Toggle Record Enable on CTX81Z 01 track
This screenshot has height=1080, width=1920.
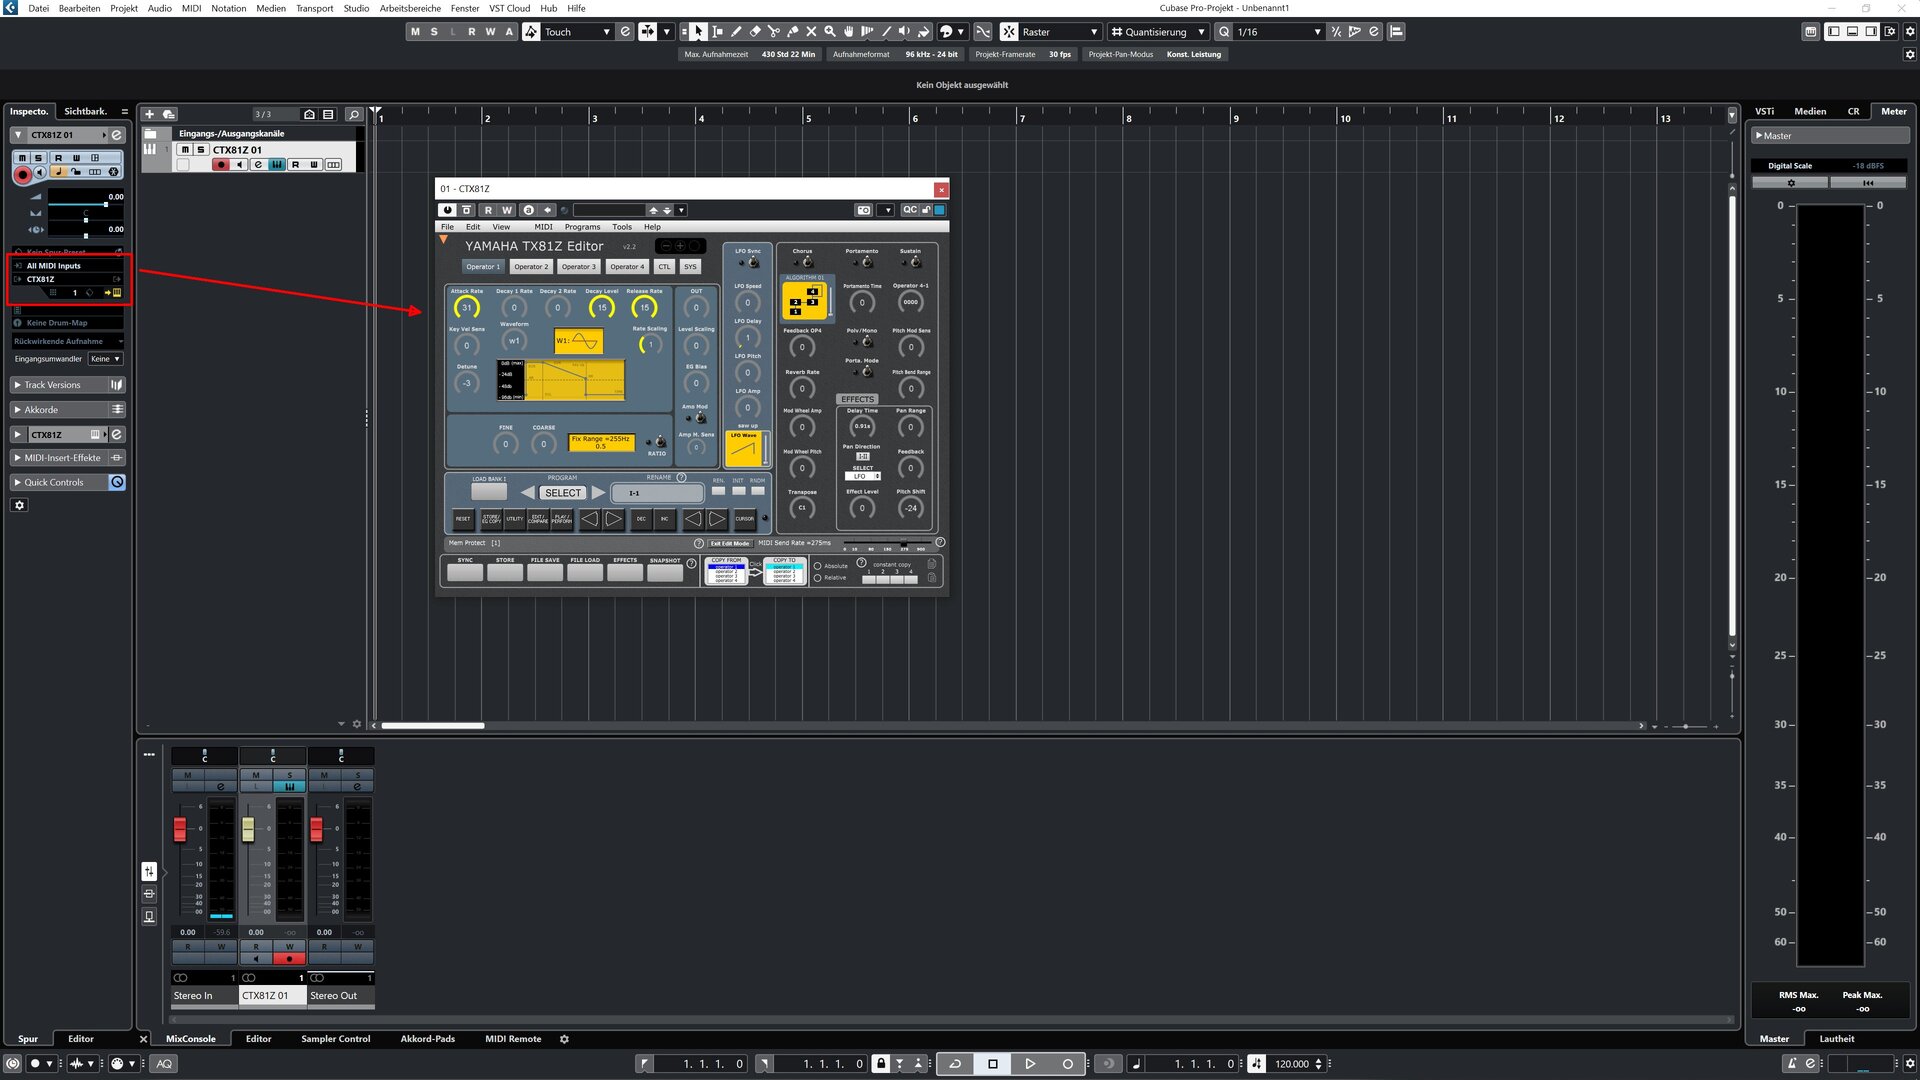[x=220, y=165]
